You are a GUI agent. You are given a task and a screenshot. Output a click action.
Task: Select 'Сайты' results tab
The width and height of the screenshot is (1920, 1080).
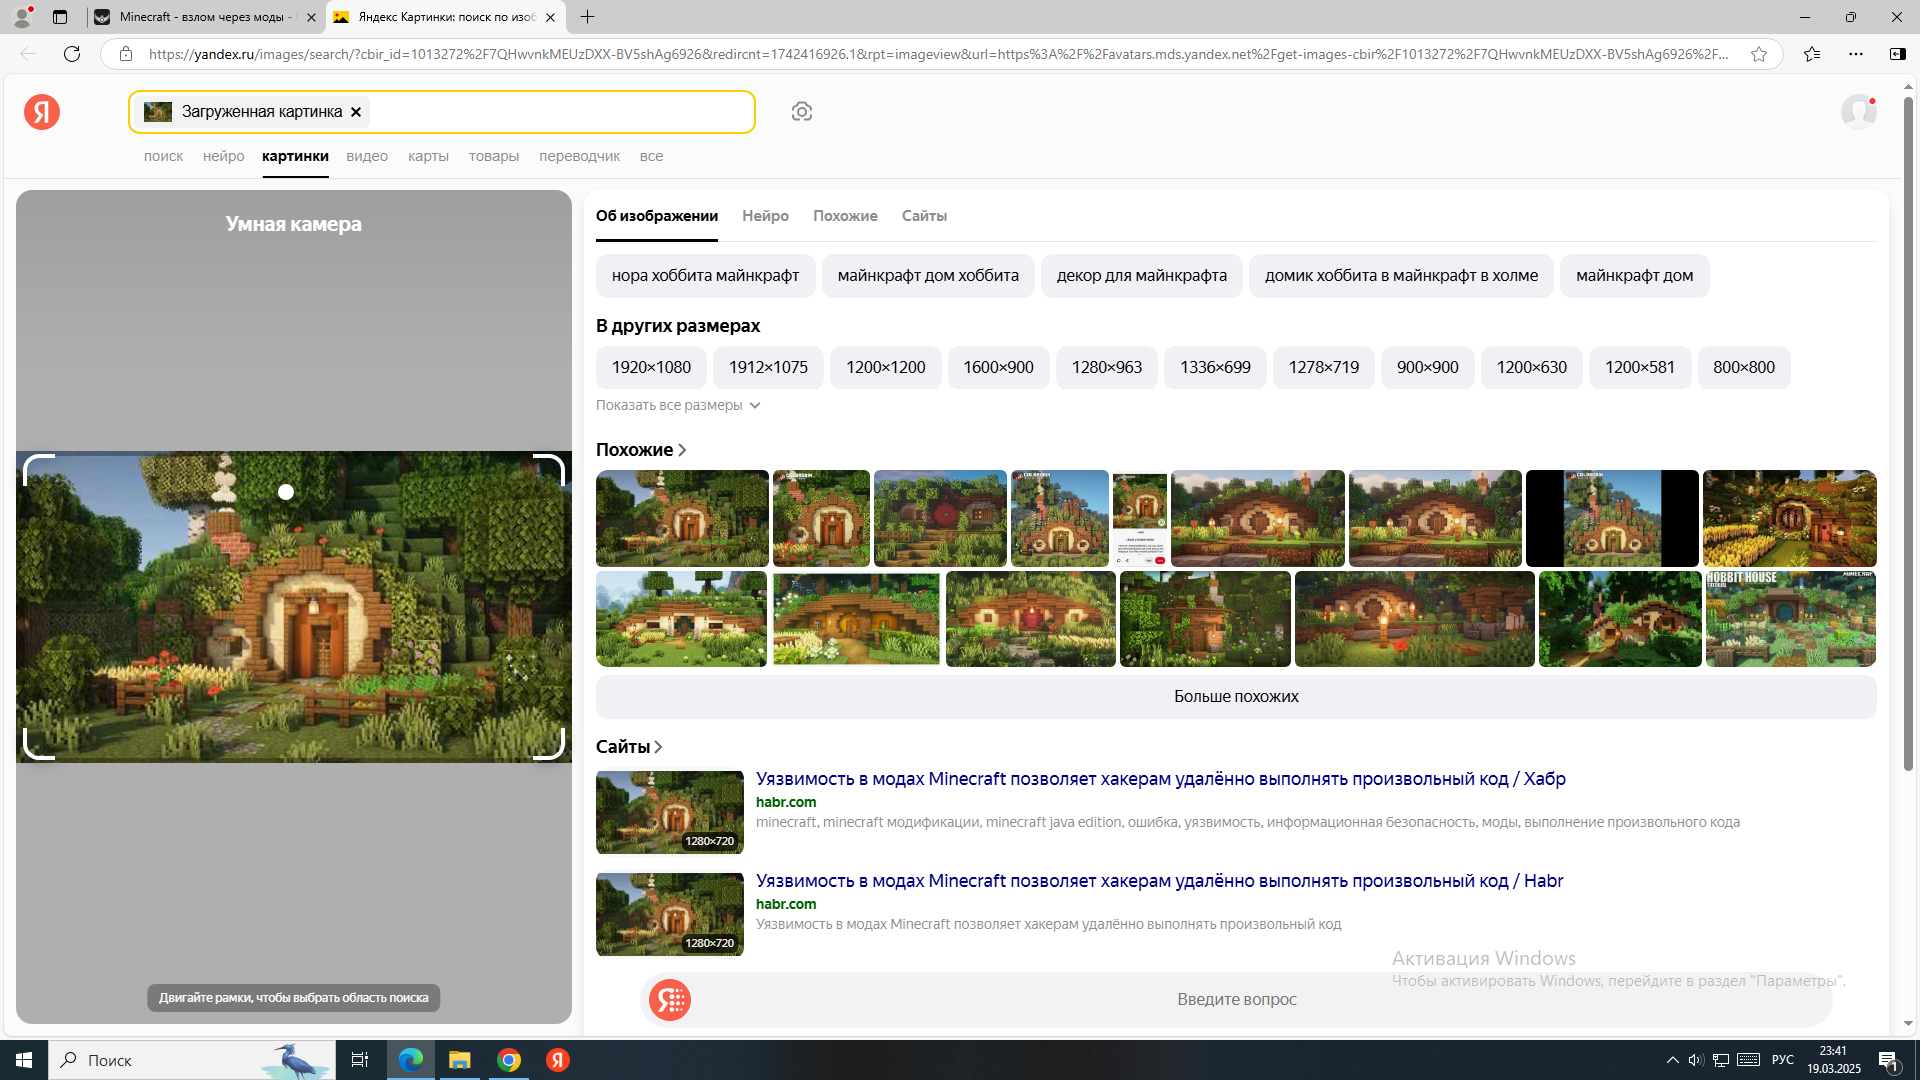point(924,216)
